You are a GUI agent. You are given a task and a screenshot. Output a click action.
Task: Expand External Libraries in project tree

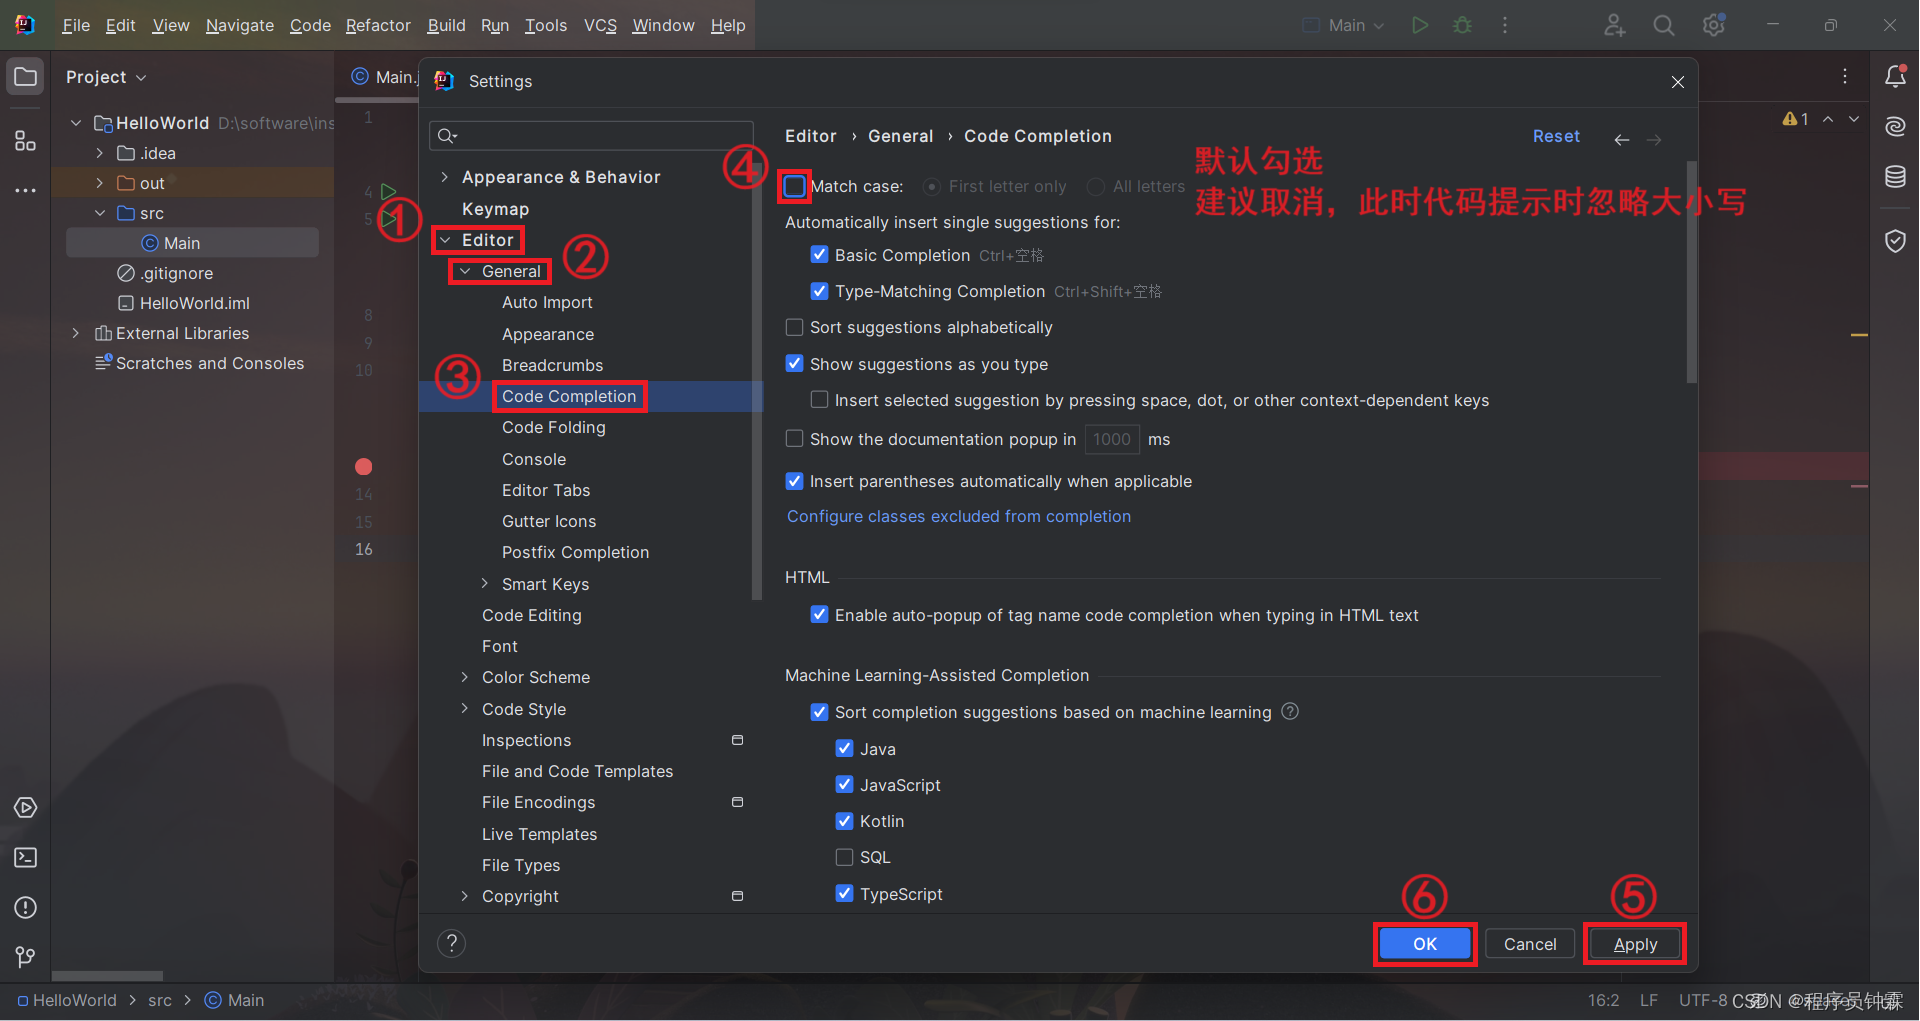click(76, 333)
